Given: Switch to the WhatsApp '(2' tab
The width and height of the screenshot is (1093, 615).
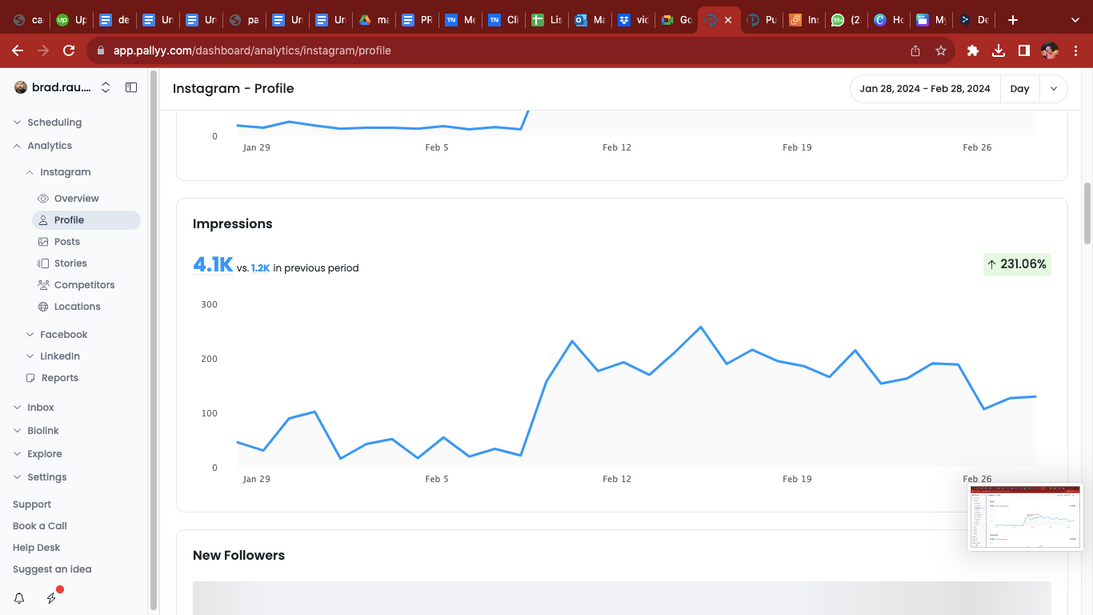Looking at the screenshot, I should click(x=846, y=20).
